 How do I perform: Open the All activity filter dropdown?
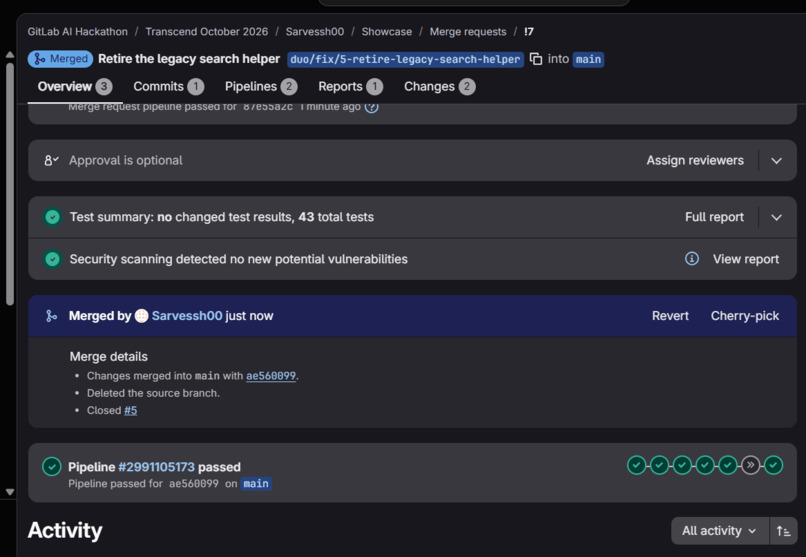[x=720, y=531]
